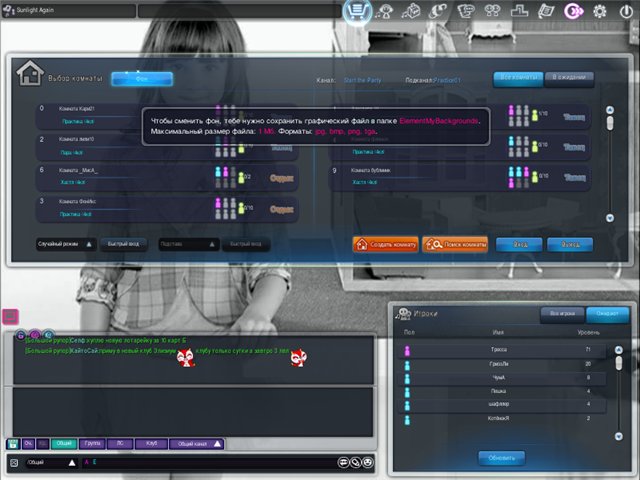
Task: Switch to the Группа chat tab
Action: coord(93,443)
